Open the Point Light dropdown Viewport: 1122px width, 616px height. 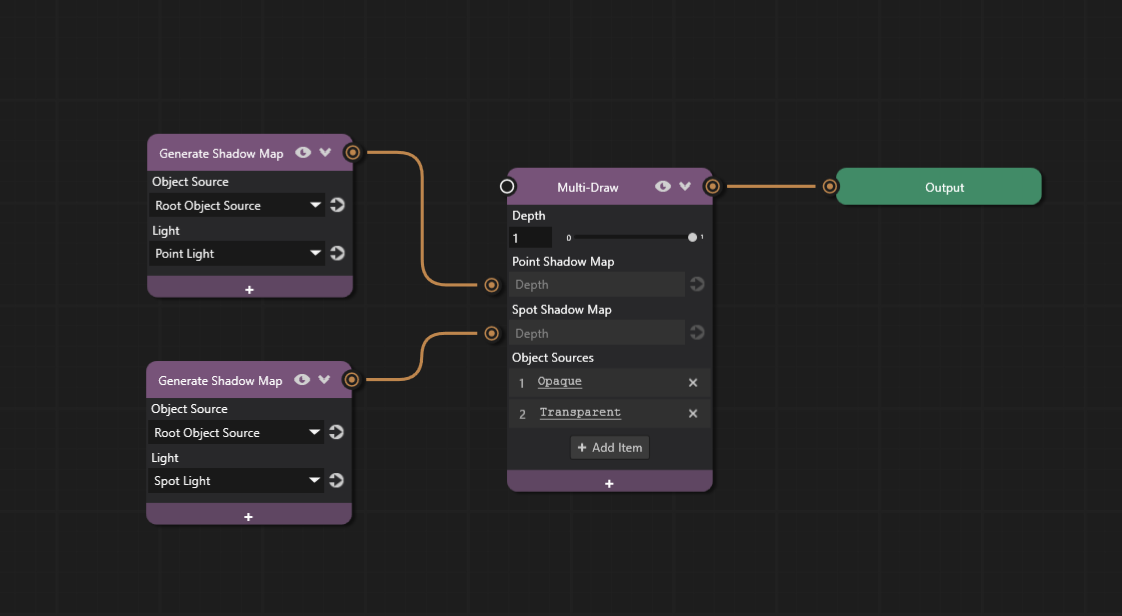[236, 253]
